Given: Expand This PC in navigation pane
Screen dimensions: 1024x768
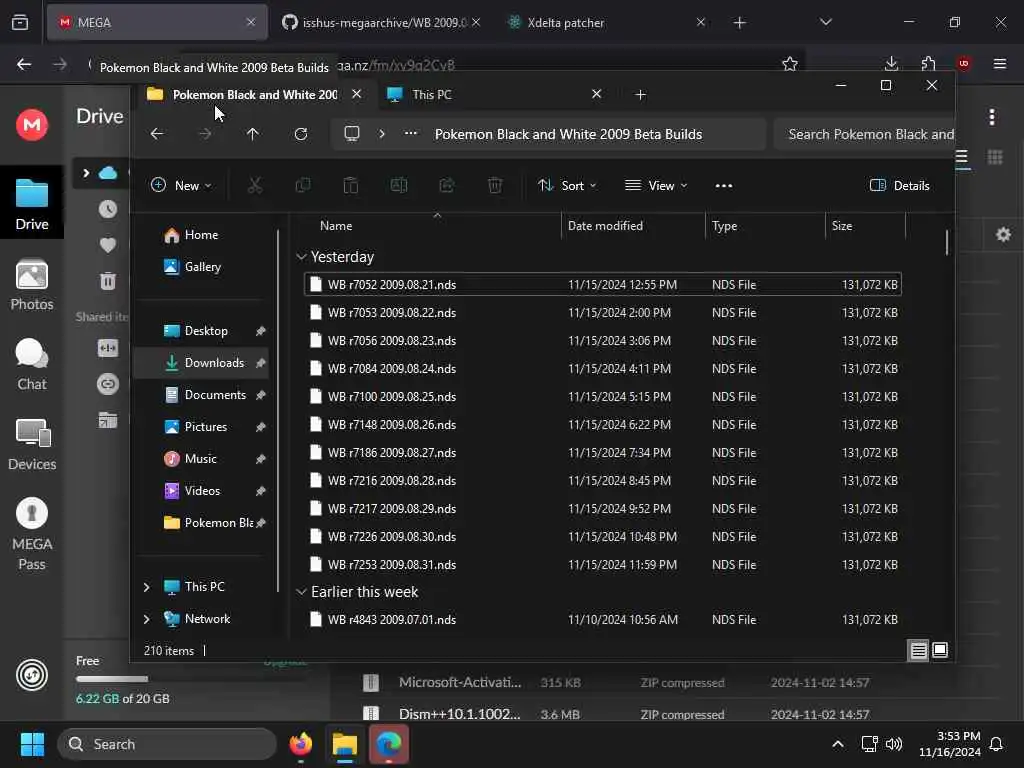Looking at the screenshot, I should pyautogui.click(x=146, y=587).
